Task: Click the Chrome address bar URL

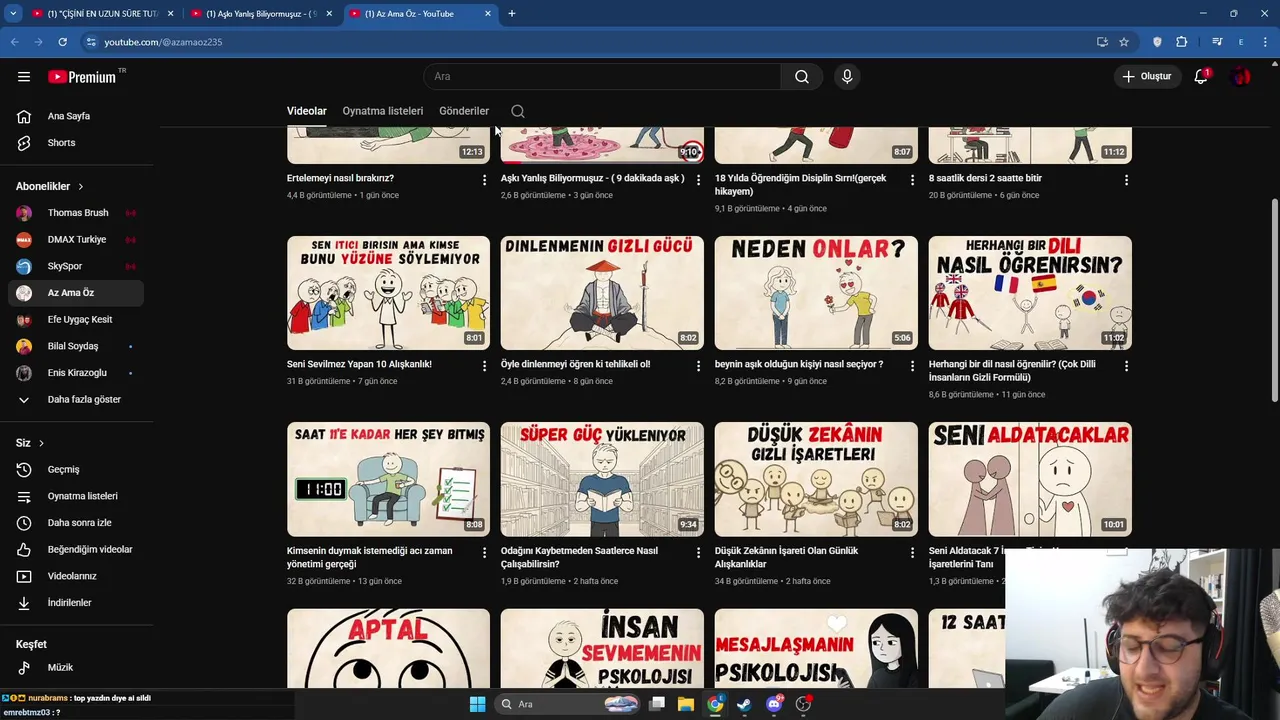Action: point(163,42)
